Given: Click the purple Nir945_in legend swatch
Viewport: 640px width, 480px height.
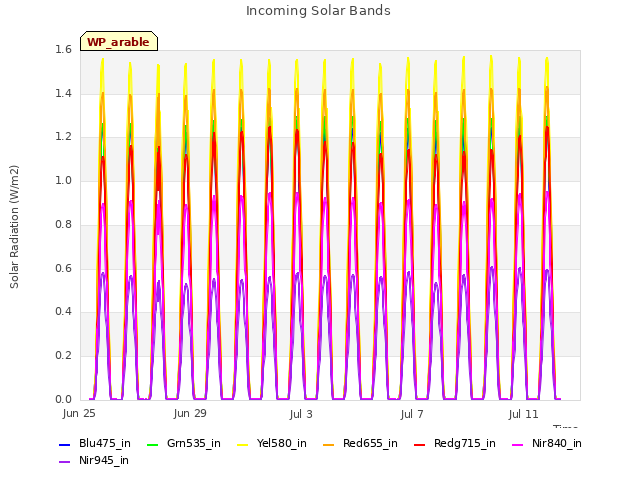Looking at the screenshot, I should pyautogui.click(x=65, y=462).
